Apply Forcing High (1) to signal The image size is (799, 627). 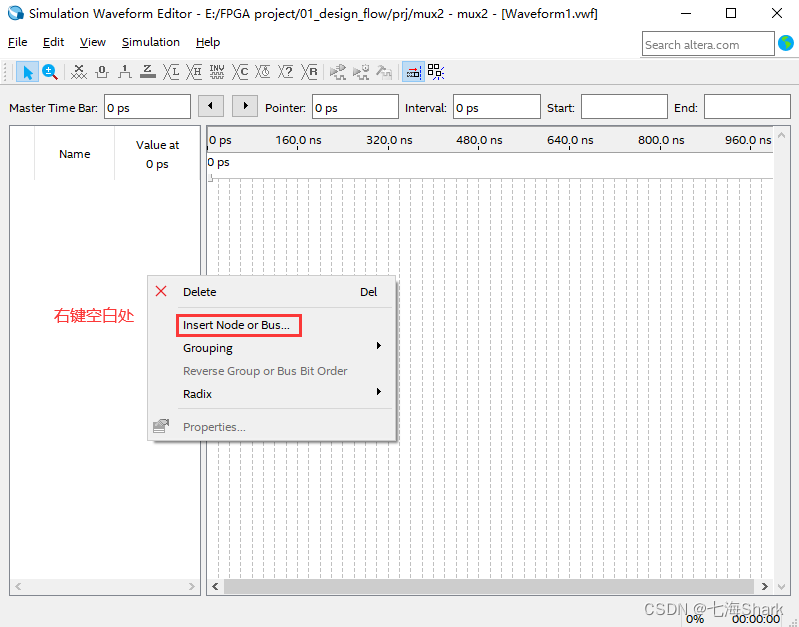click(x=125, y=72)
